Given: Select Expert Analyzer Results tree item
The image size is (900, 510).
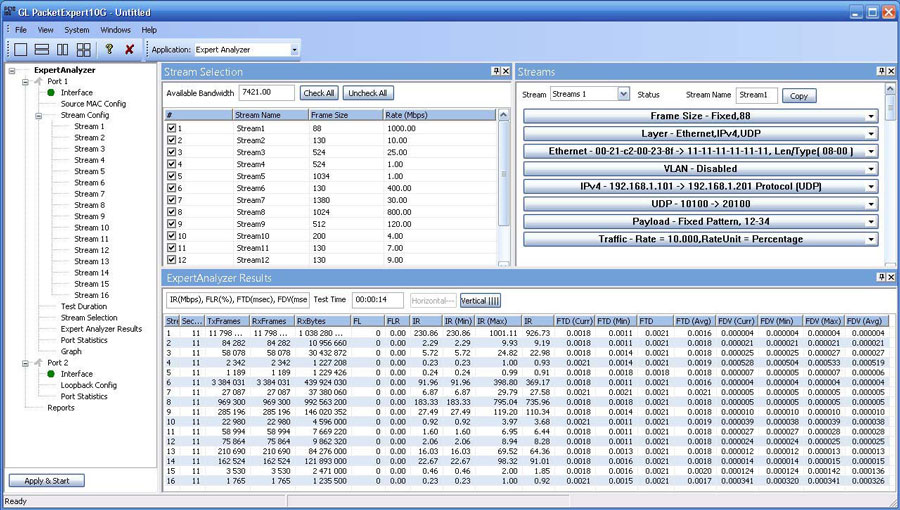Looking at the screenshot, I should [x=102, y=329].
